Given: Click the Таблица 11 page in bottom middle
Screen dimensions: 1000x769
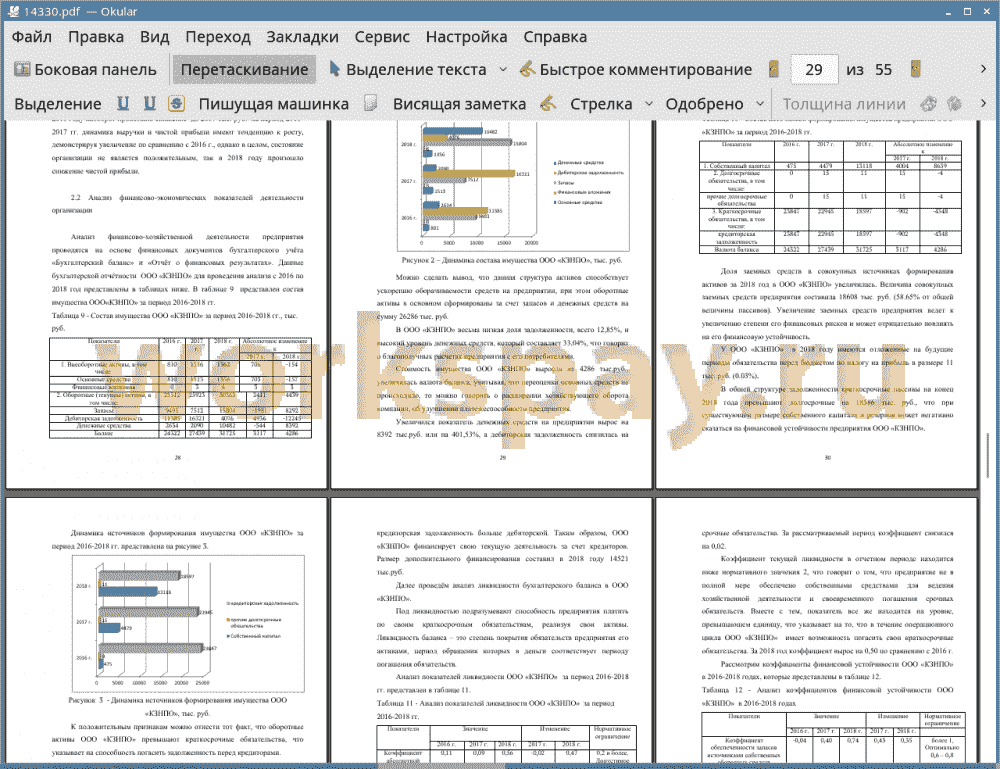Looking at the screenshot, I should pyautogui.click(x=491, y=631).
